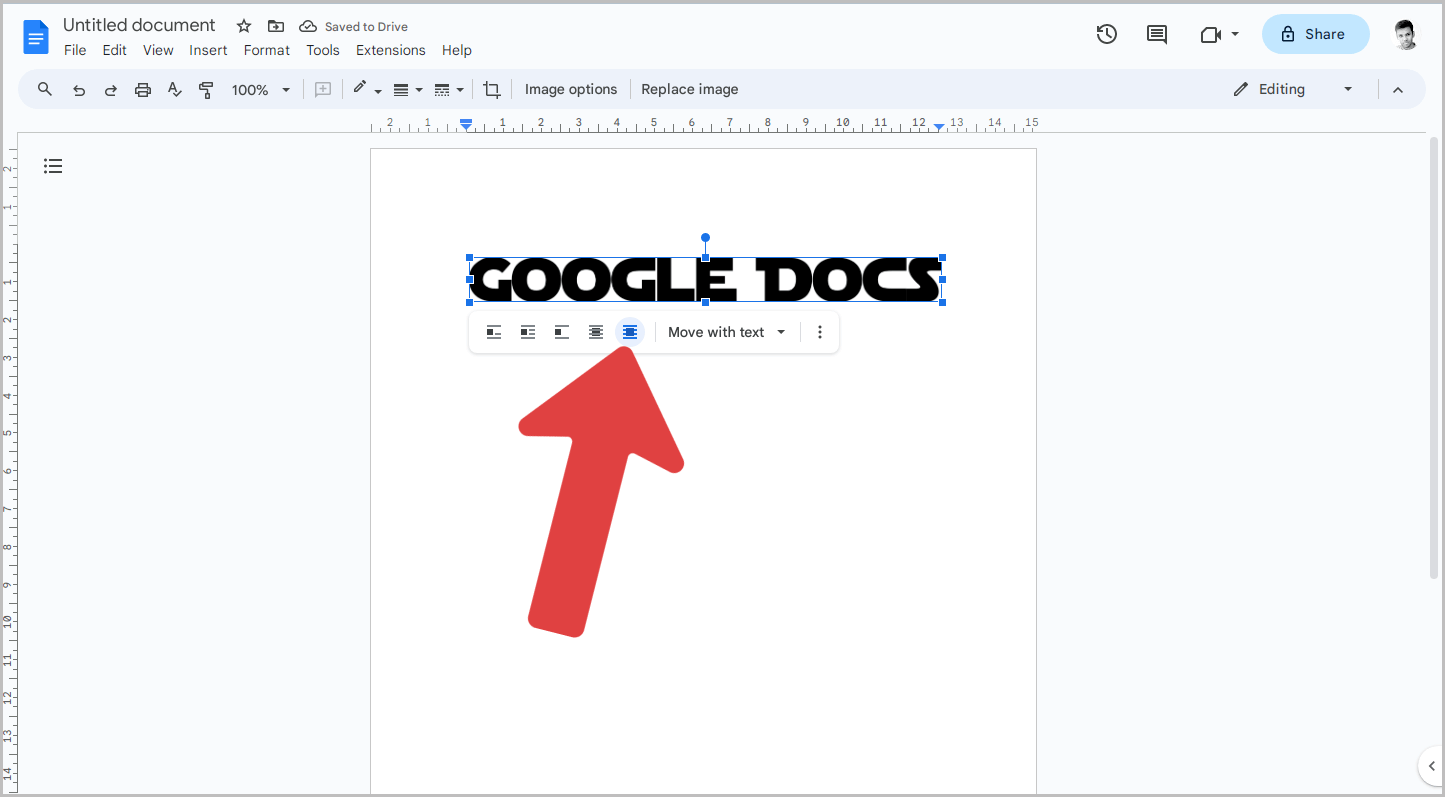Open comment history
The height and width of the screenshot is (797, 1445).
click(1157, 33)
